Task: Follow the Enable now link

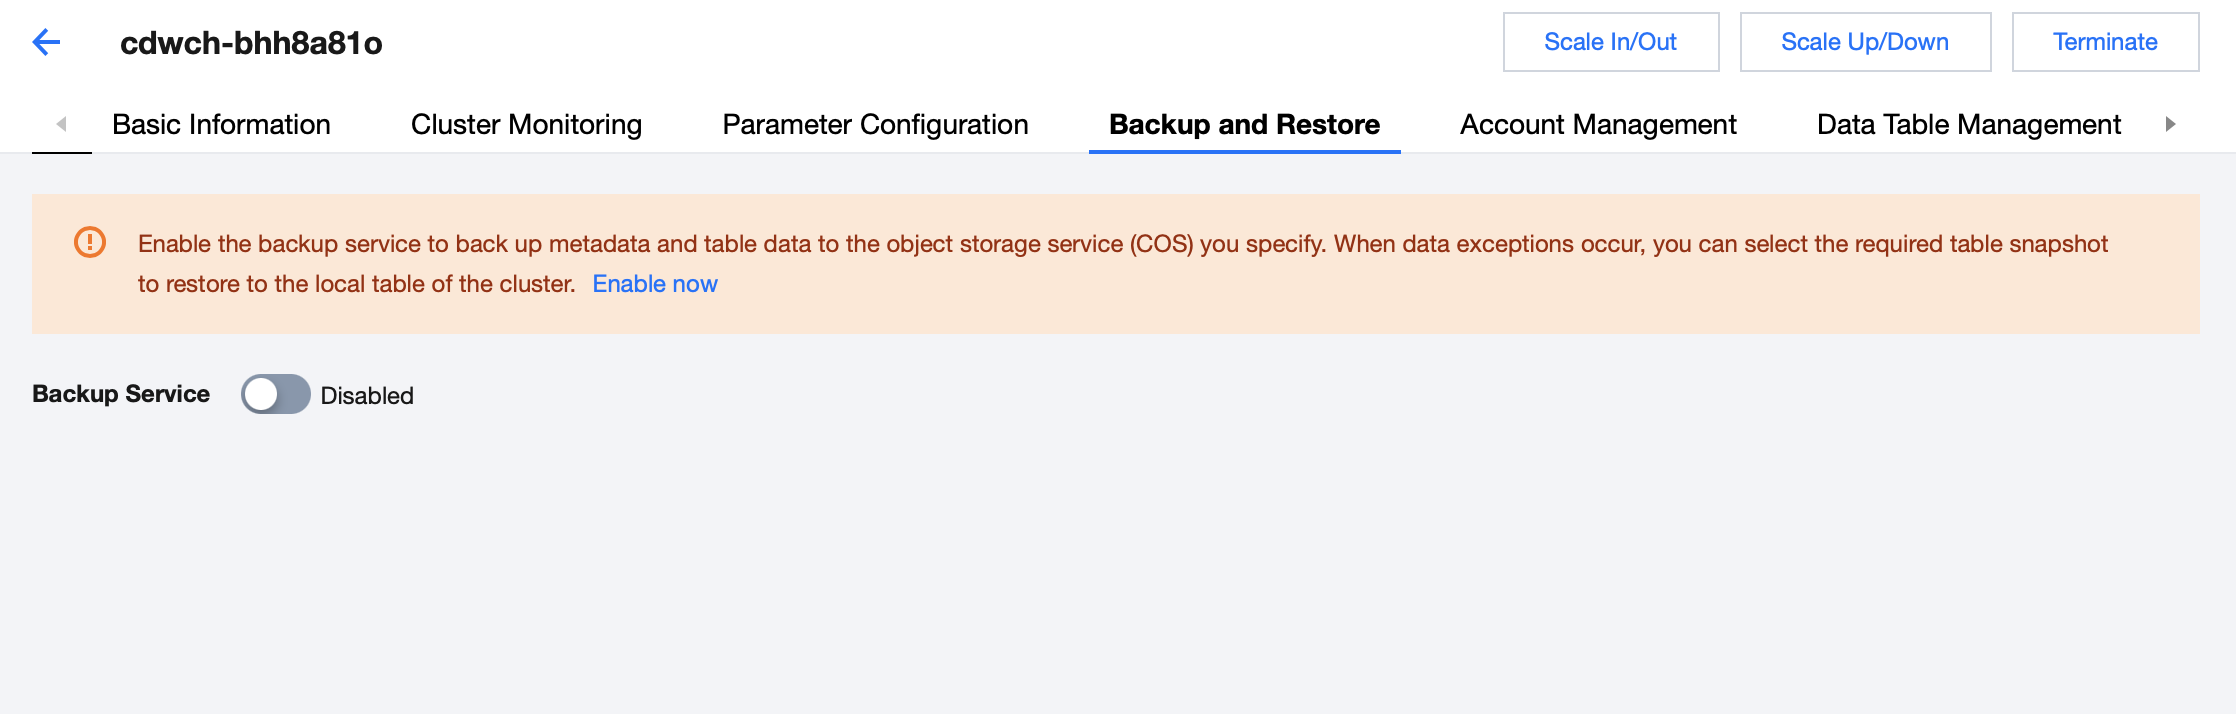Action: [655, 284]
